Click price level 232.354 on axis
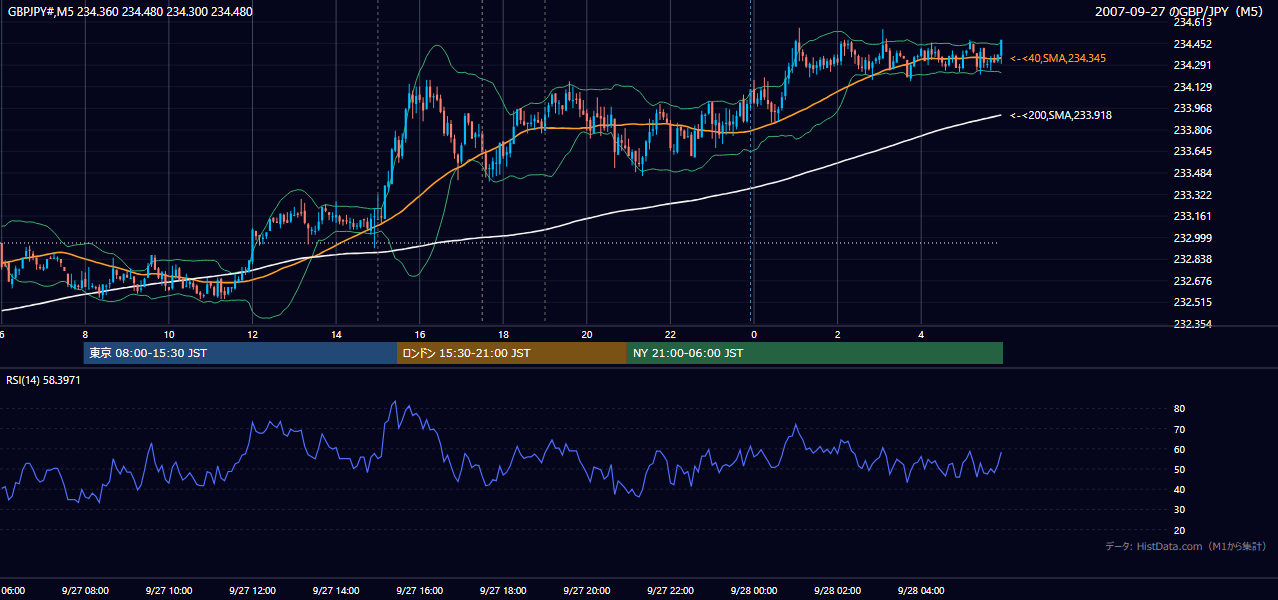The width and height of the screenshot is (1278, 600). tap(1192, 324)
